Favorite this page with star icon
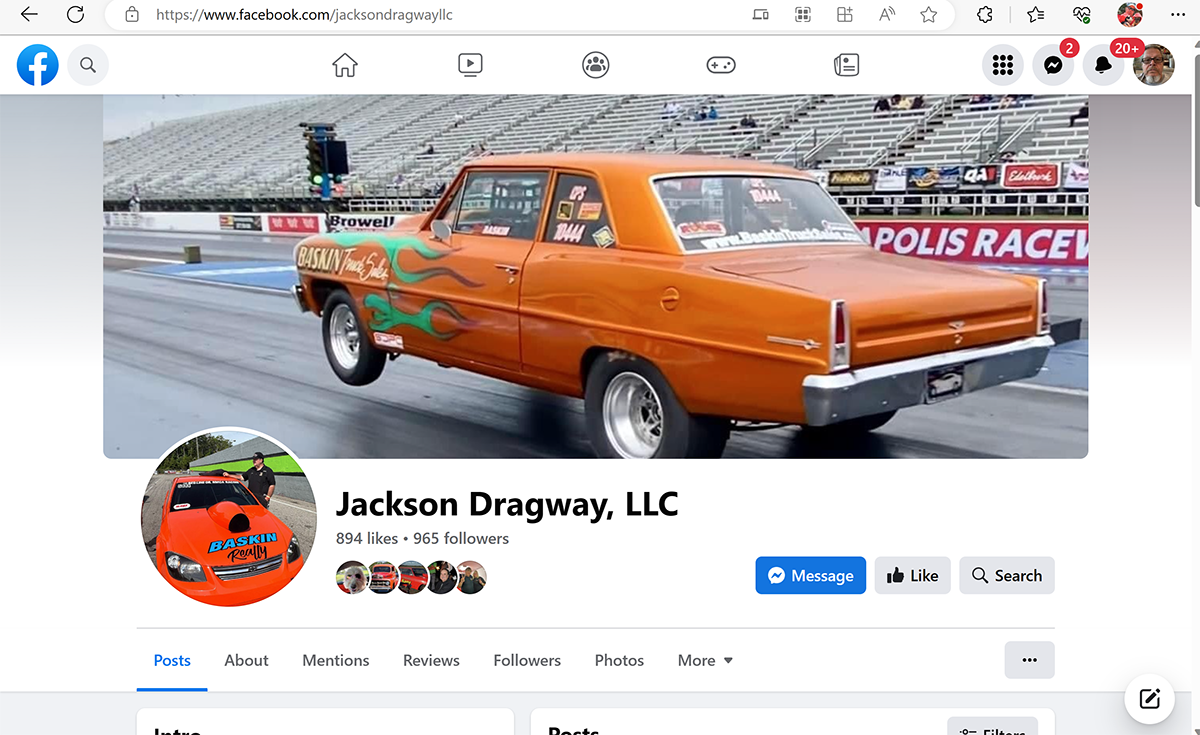 point(929,15)
